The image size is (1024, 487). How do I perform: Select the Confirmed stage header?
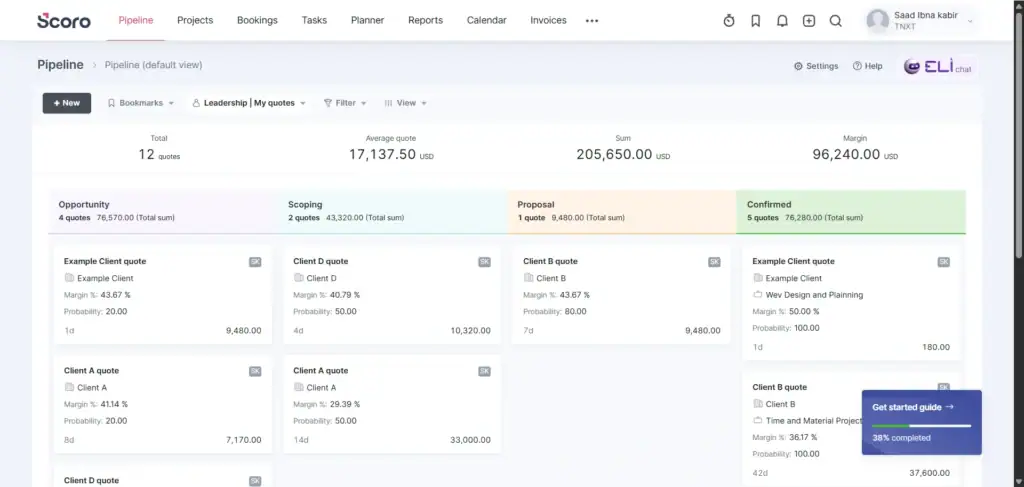point(851,212)
